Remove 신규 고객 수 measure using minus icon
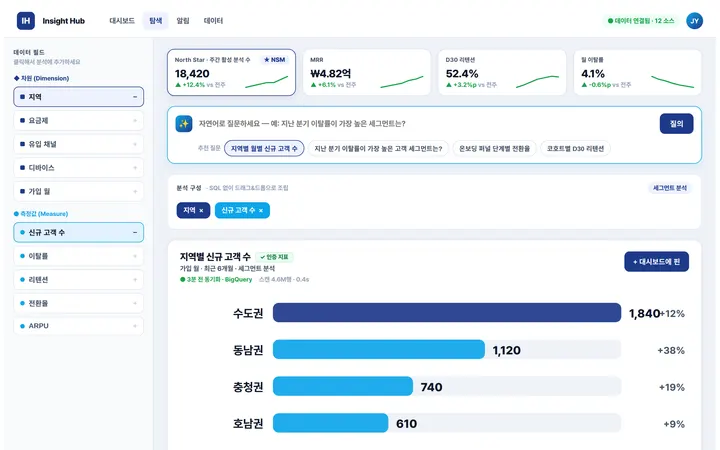Viewport: 720px width, 450px height. point(135,232)
